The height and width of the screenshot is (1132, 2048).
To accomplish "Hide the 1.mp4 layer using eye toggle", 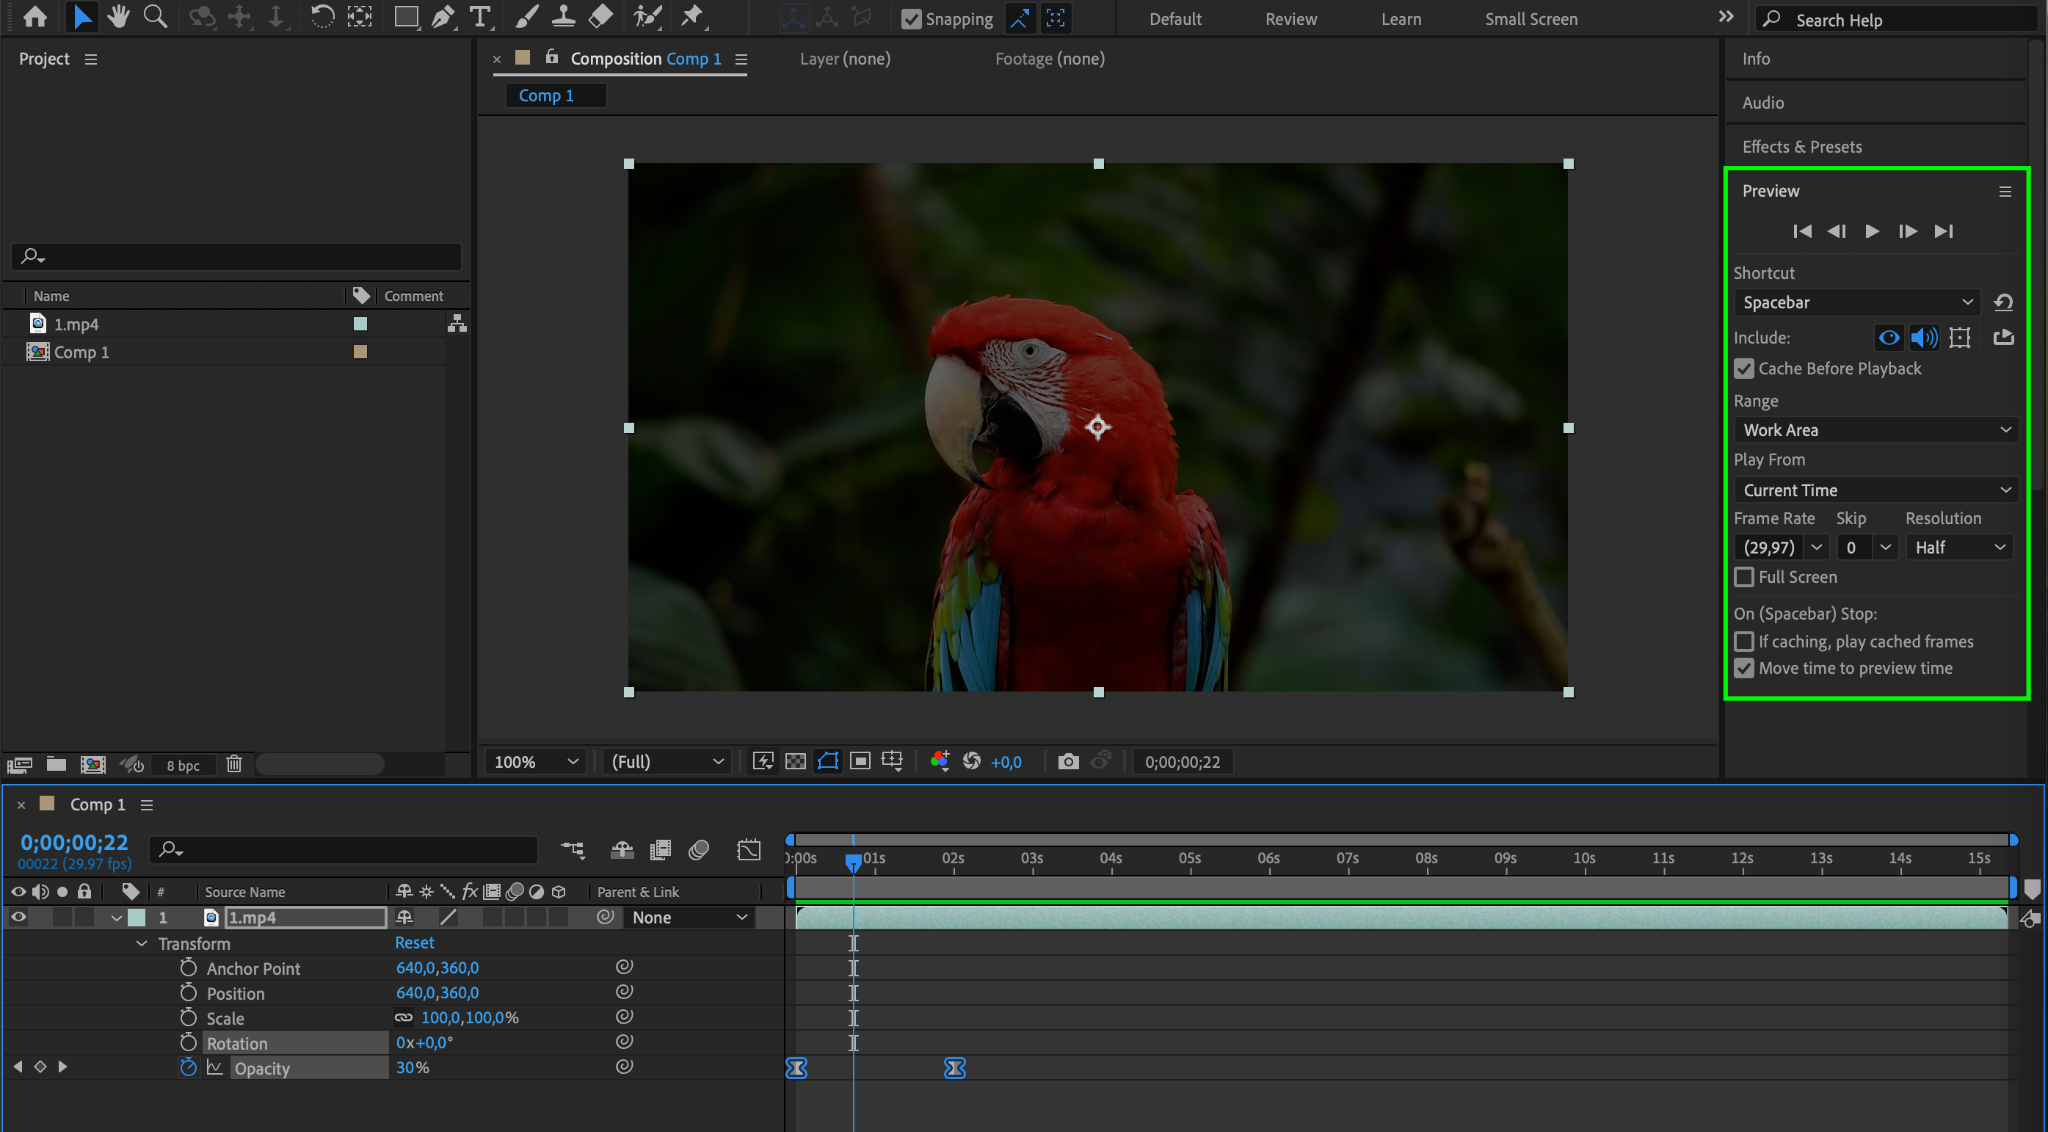I will click(18, 917).
